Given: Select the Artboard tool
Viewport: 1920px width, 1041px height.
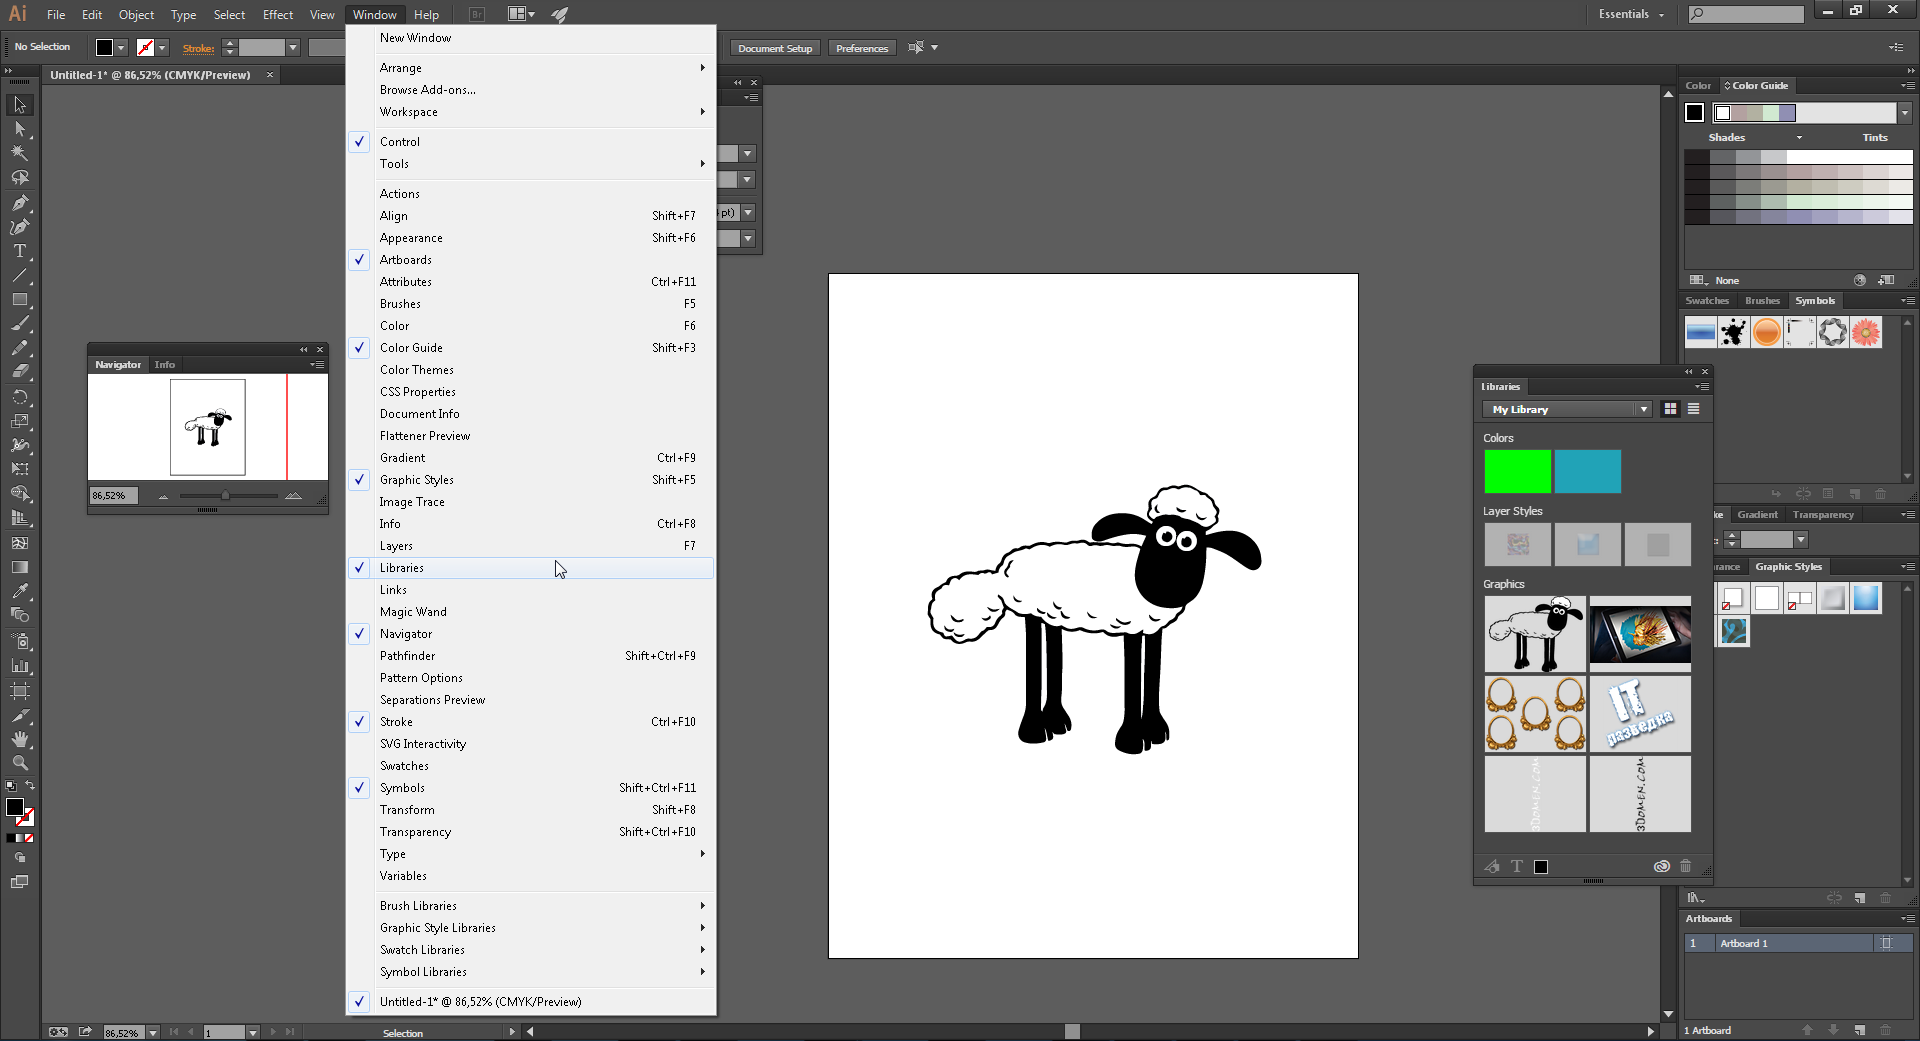Looking at the screenshot, I should pos(19,690).
